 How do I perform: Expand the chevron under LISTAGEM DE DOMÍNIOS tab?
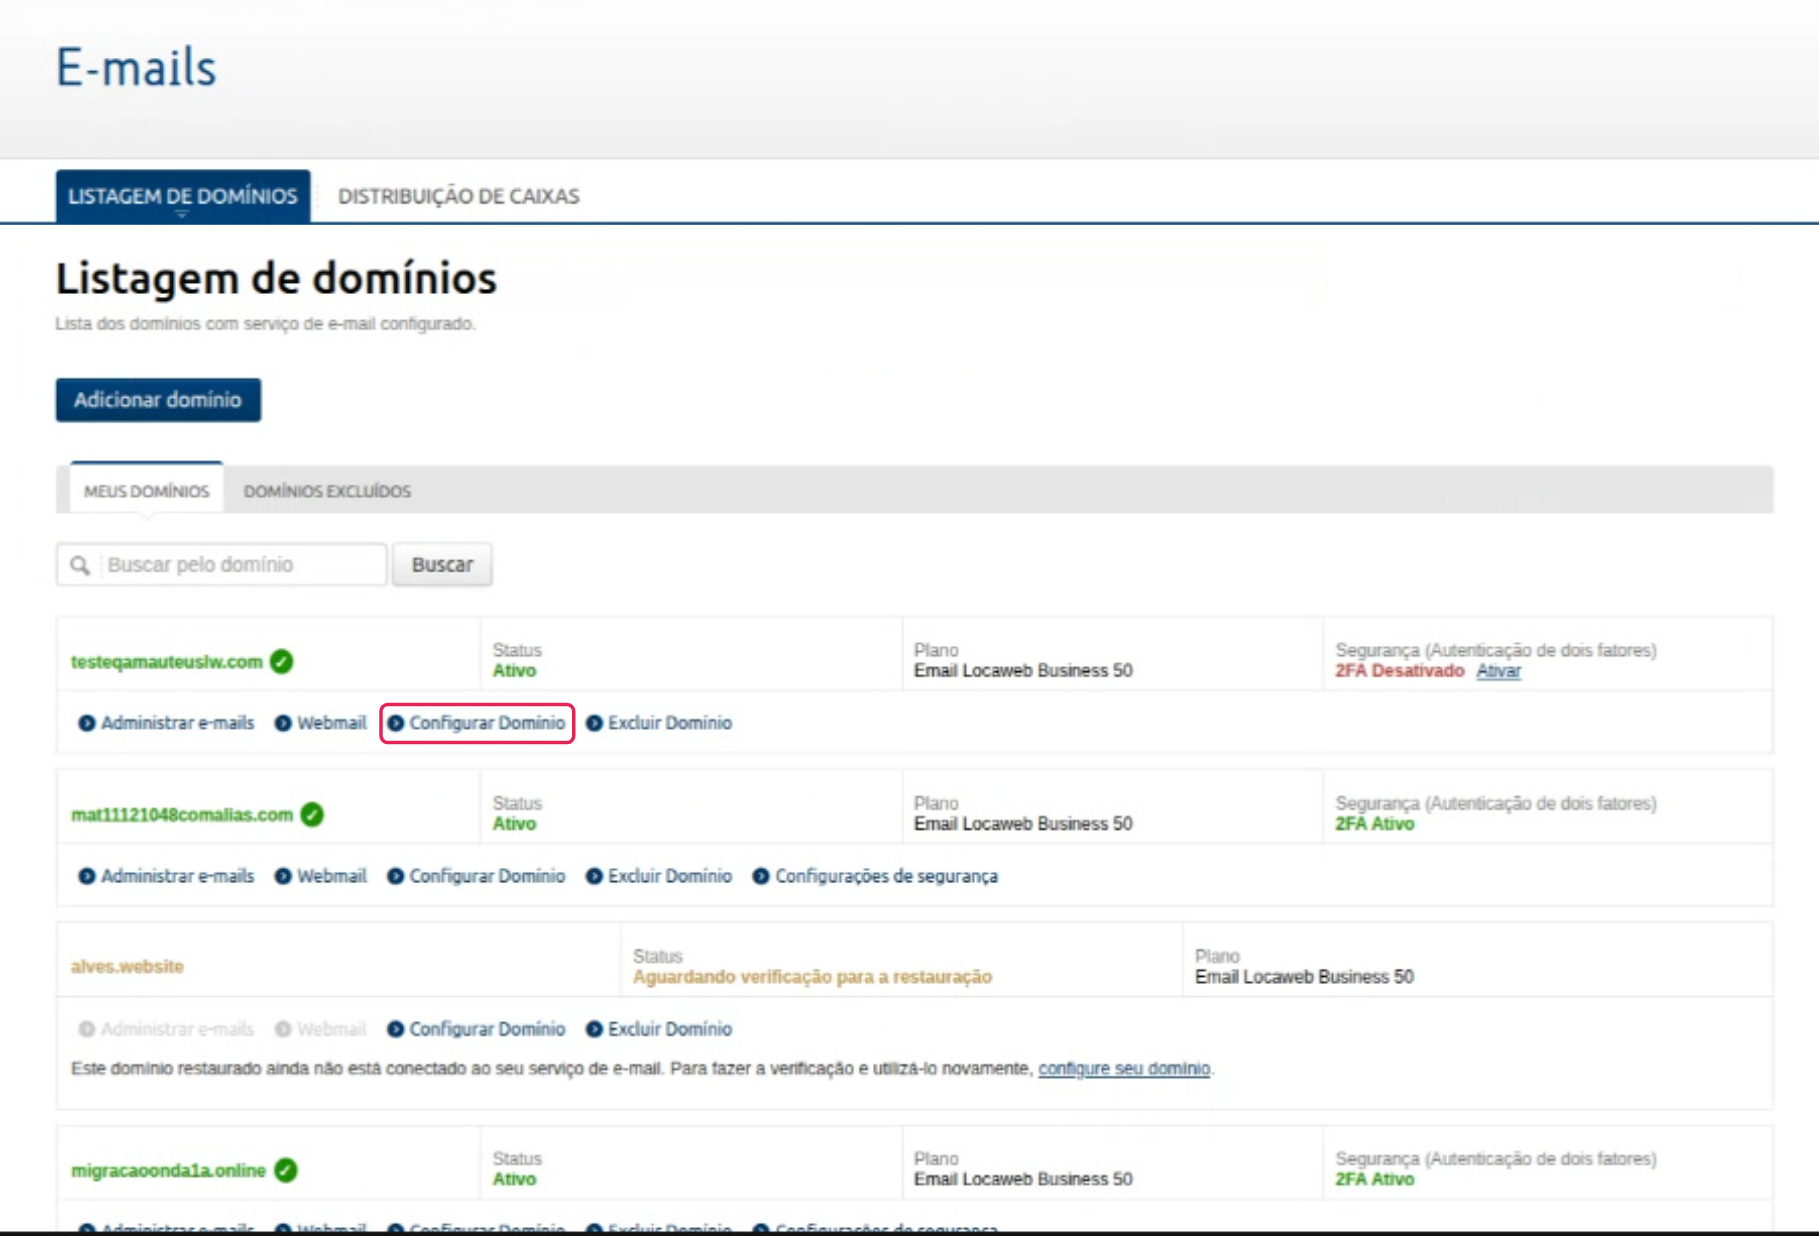181,213
